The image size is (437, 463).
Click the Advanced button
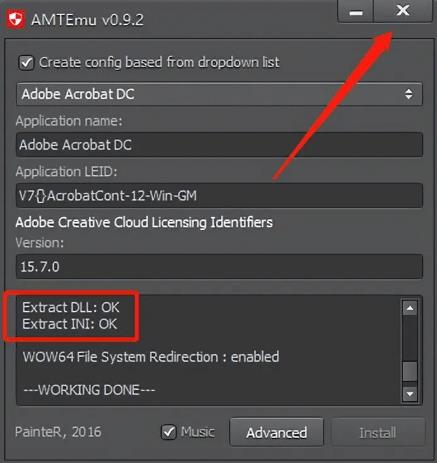tap(277, 432)
